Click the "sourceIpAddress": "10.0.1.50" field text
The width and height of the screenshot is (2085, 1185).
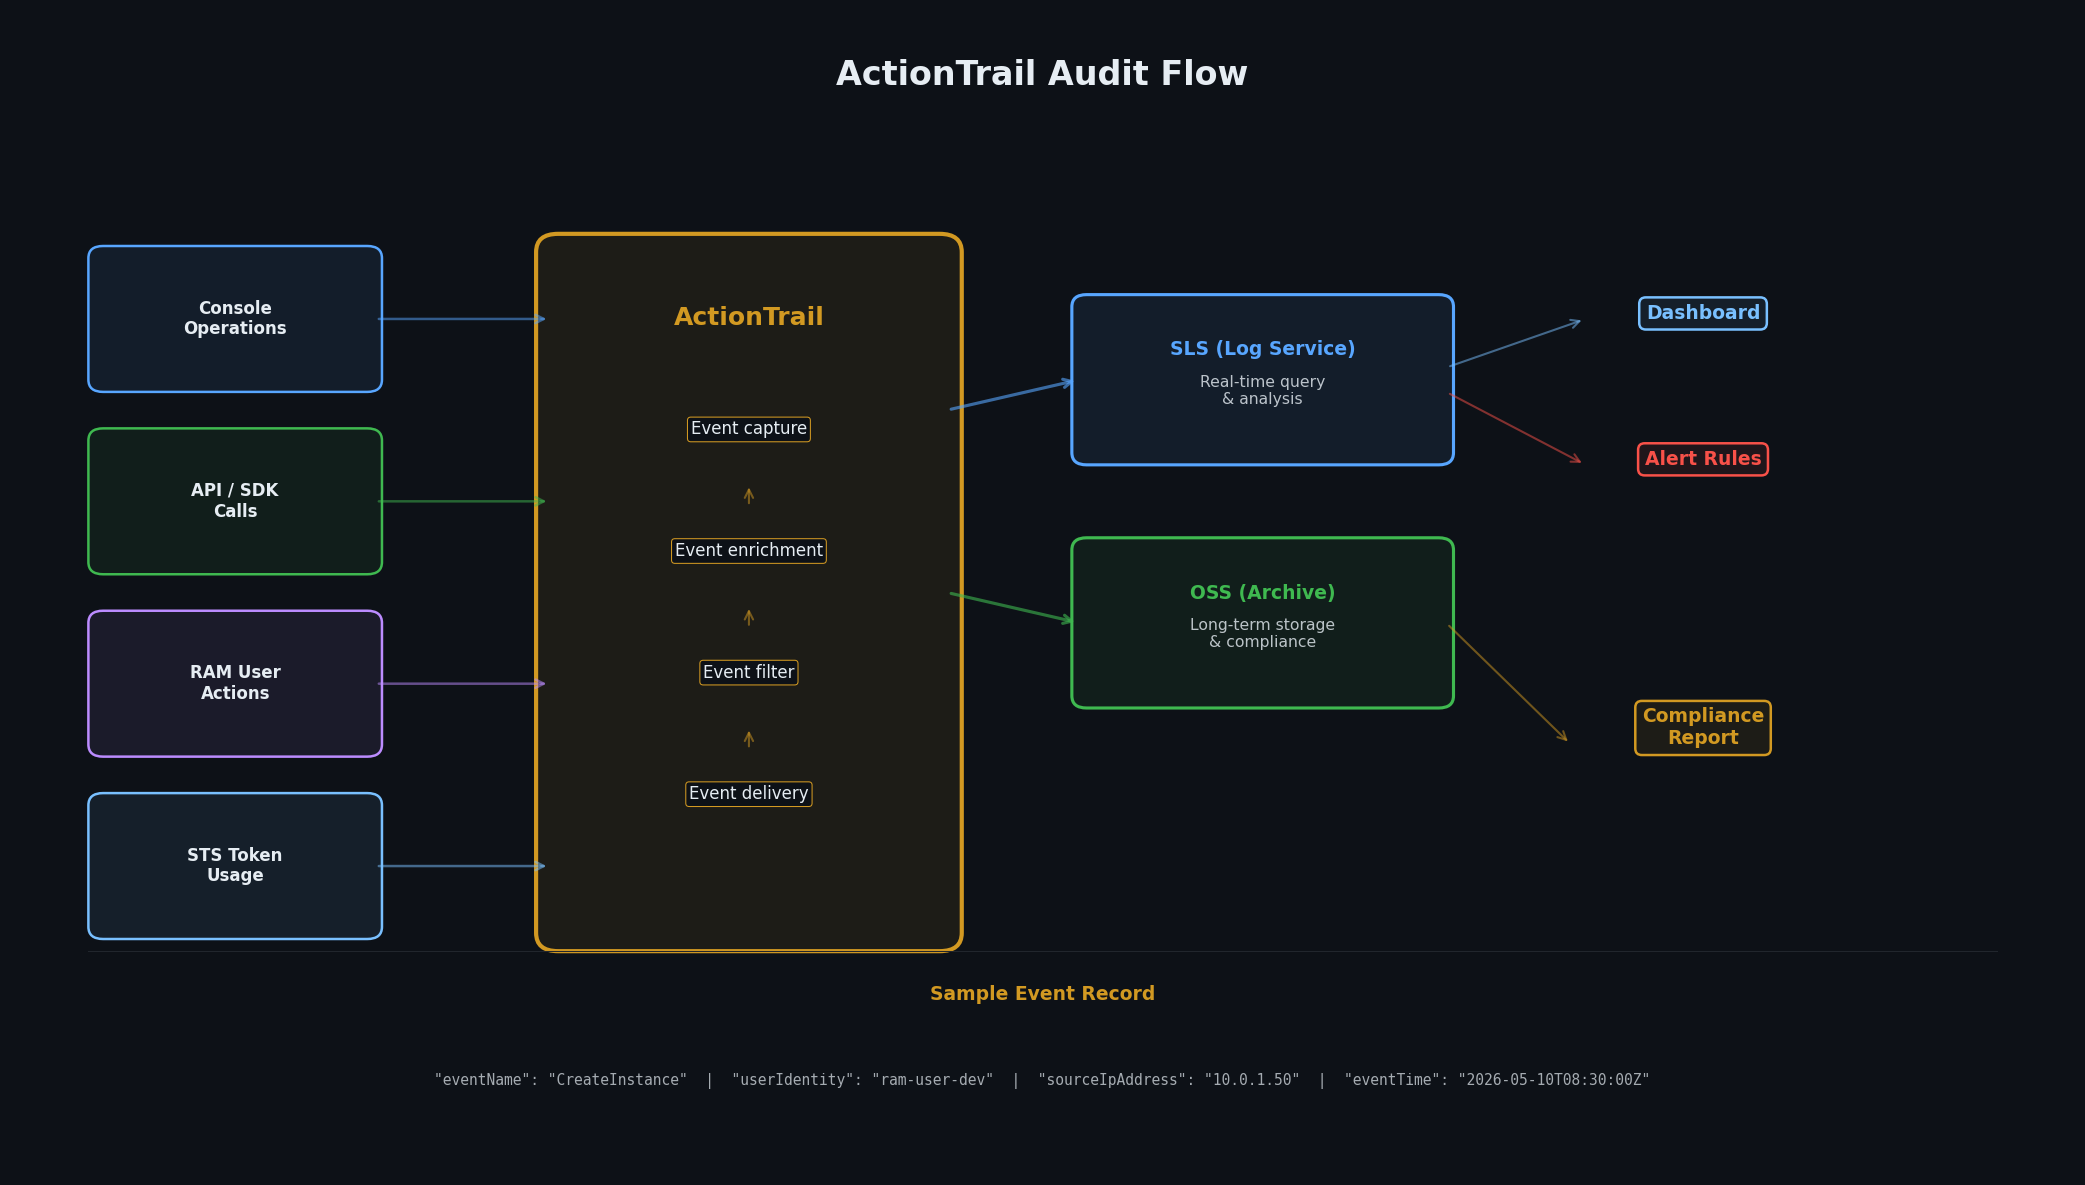(1169, 1080)
